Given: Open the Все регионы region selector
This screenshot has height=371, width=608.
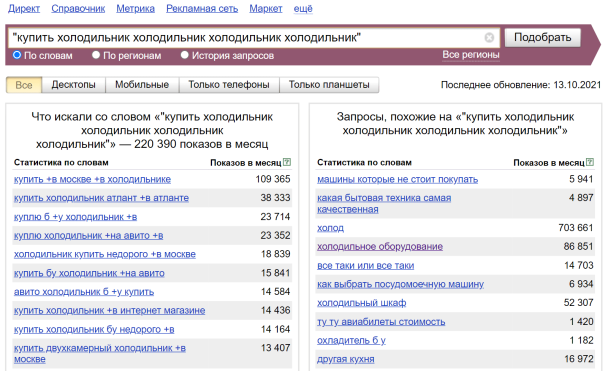Looking at the screenshot, I should (471, 55).
